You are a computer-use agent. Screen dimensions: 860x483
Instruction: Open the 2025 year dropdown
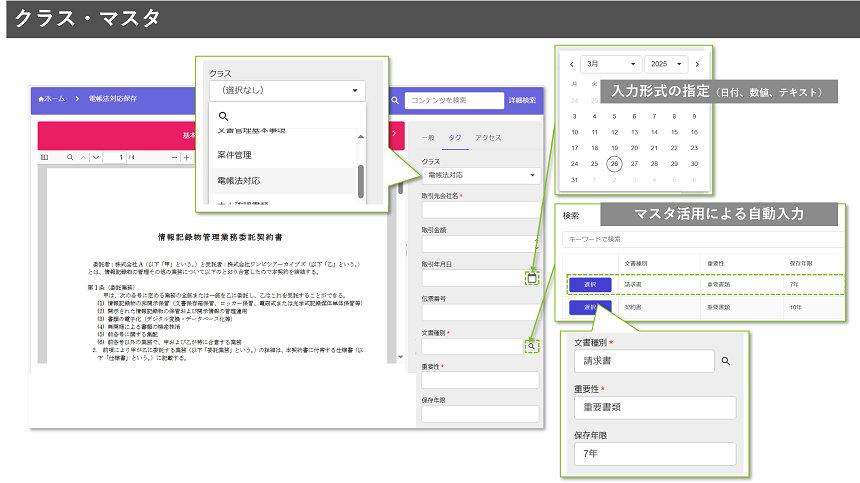(666, 64)
